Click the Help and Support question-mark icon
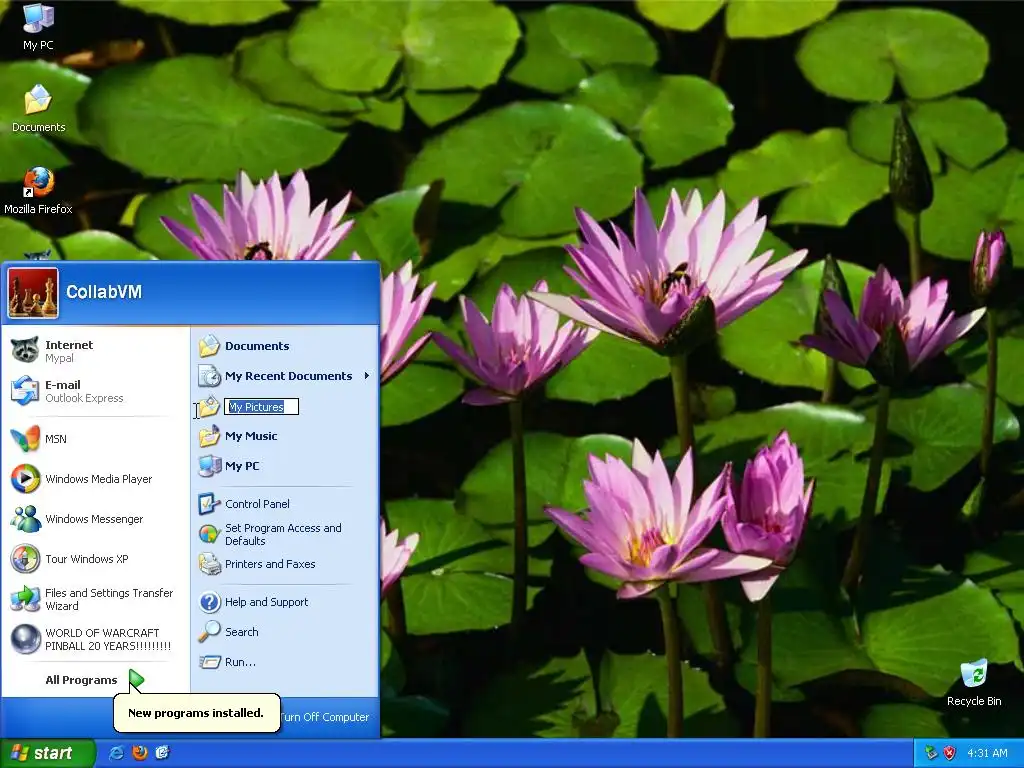Image resolution: width=1024 pixels, height=768 pixels. [209, 602]
